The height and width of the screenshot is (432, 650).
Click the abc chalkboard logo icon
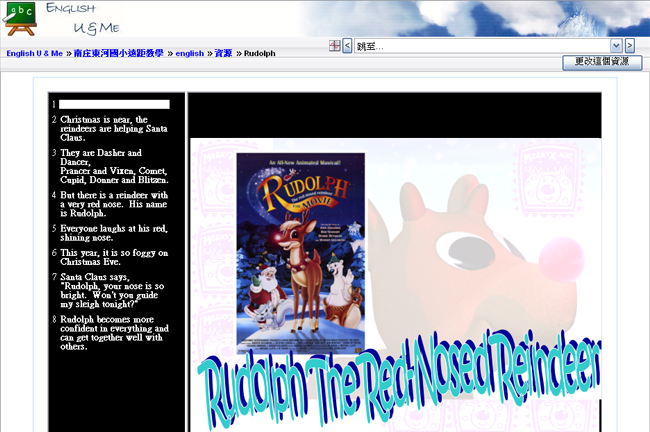tap(20, 16)
